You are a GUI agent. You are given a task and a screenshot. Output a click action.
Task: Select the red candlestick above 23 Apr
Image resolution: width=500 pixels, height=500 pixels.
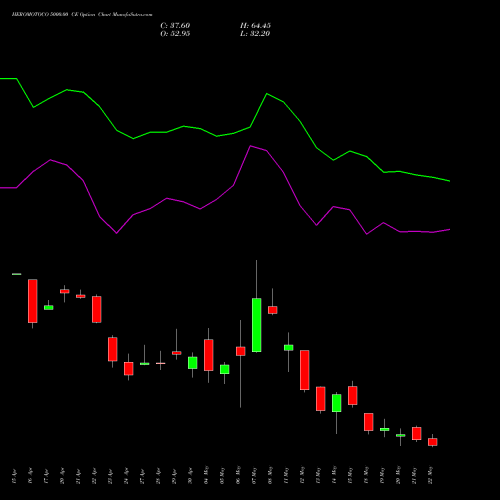click(113, 349)
